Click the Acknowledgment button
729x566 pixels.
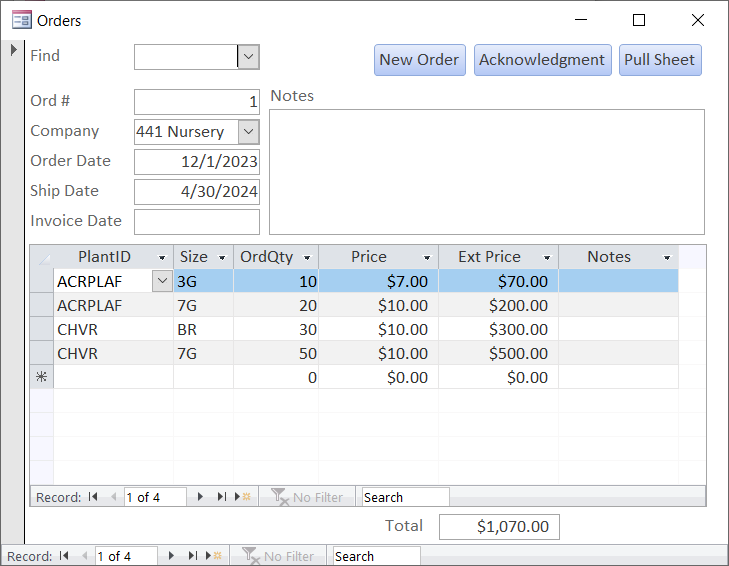pyautogui.click(x=541, y=60)
